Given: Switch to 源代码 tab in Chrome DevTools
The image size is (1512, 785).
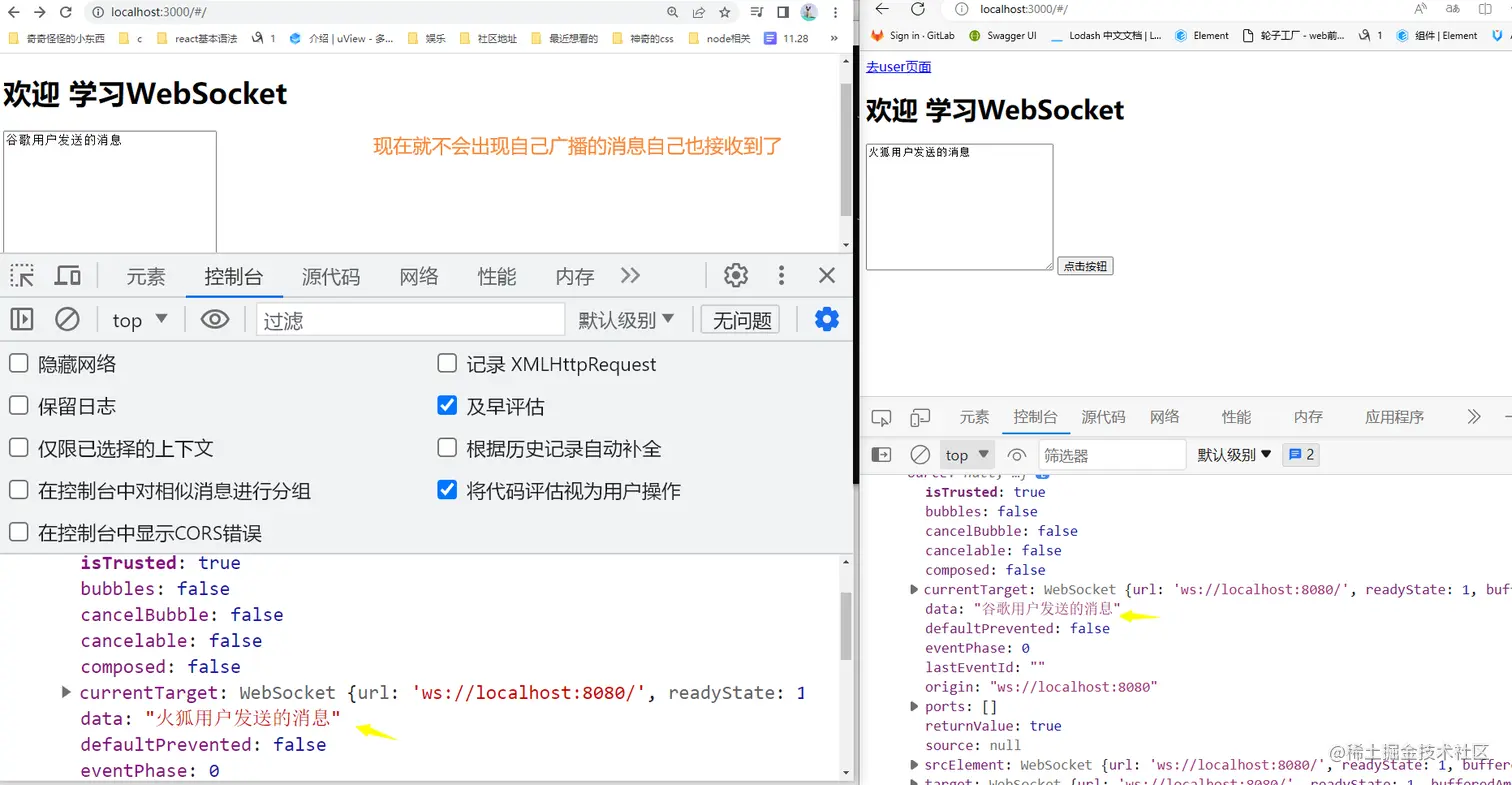Looking at the screenshot, I should (x=331, y=277).
